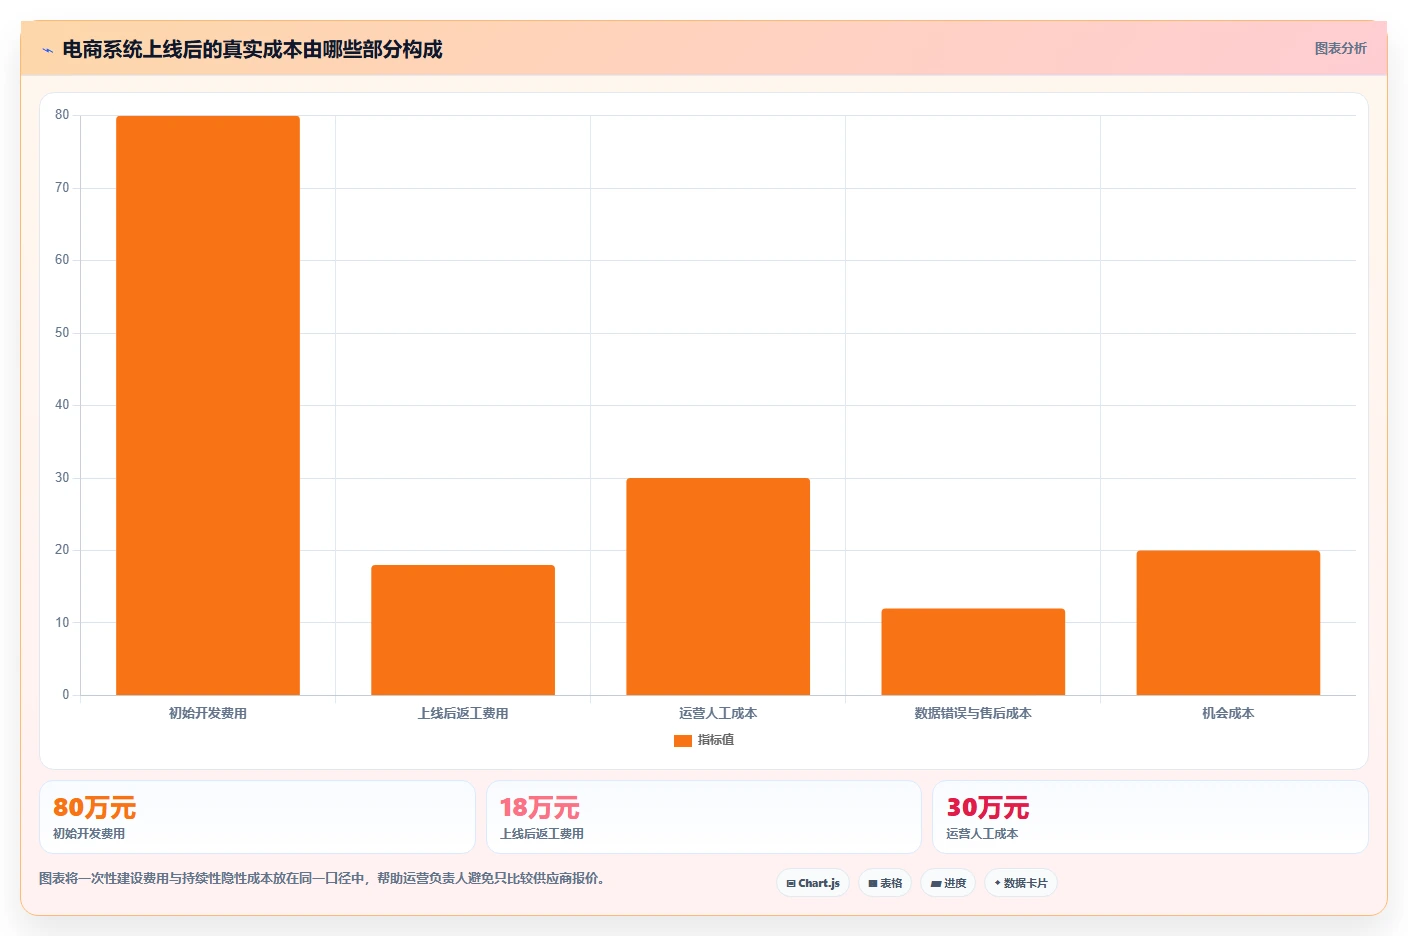Select the 初始开发费用 bar
Image resolution: width=1408 pixels, height=936 pixels.
pos(208,405)
